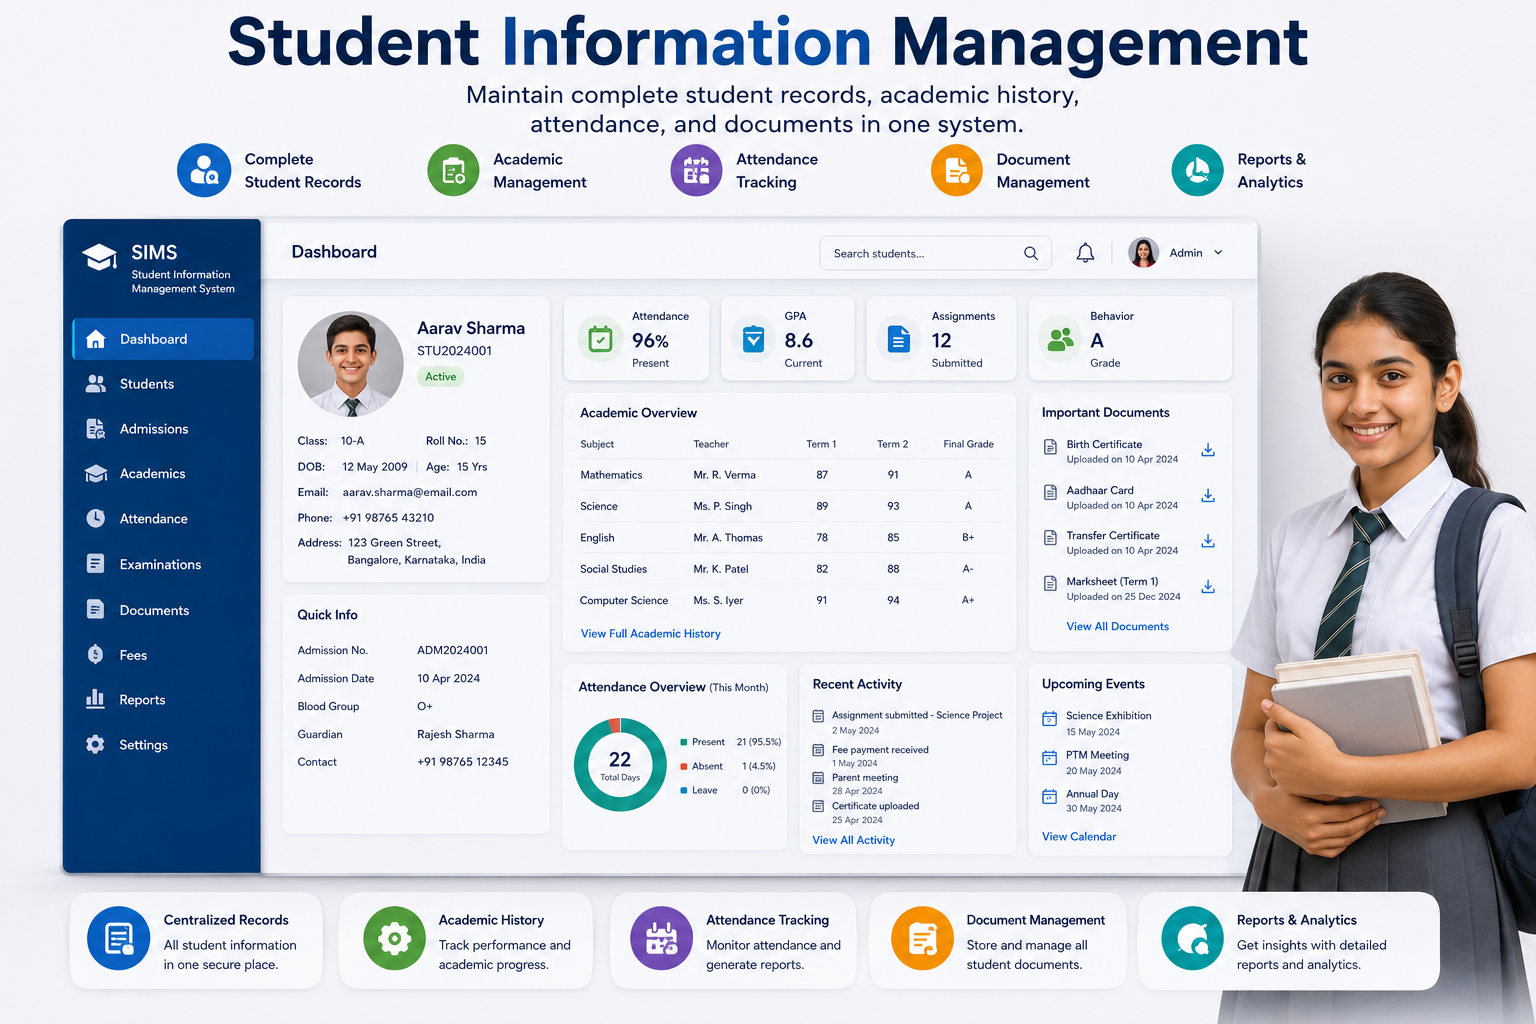
Task: Click the Assignments stat card icon
Action: (x=899, y=340)
